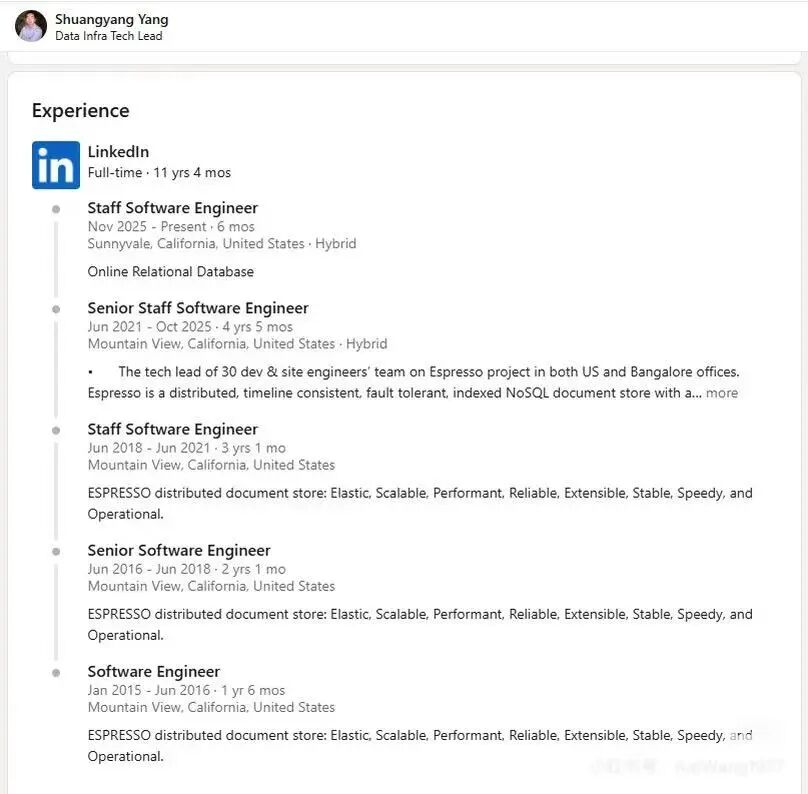This screenshot has width=808, height=794.
Task: Click the "Jan 2015 - Jun 2016" date range
Action: pyautogui.click(x=149, y=690)
